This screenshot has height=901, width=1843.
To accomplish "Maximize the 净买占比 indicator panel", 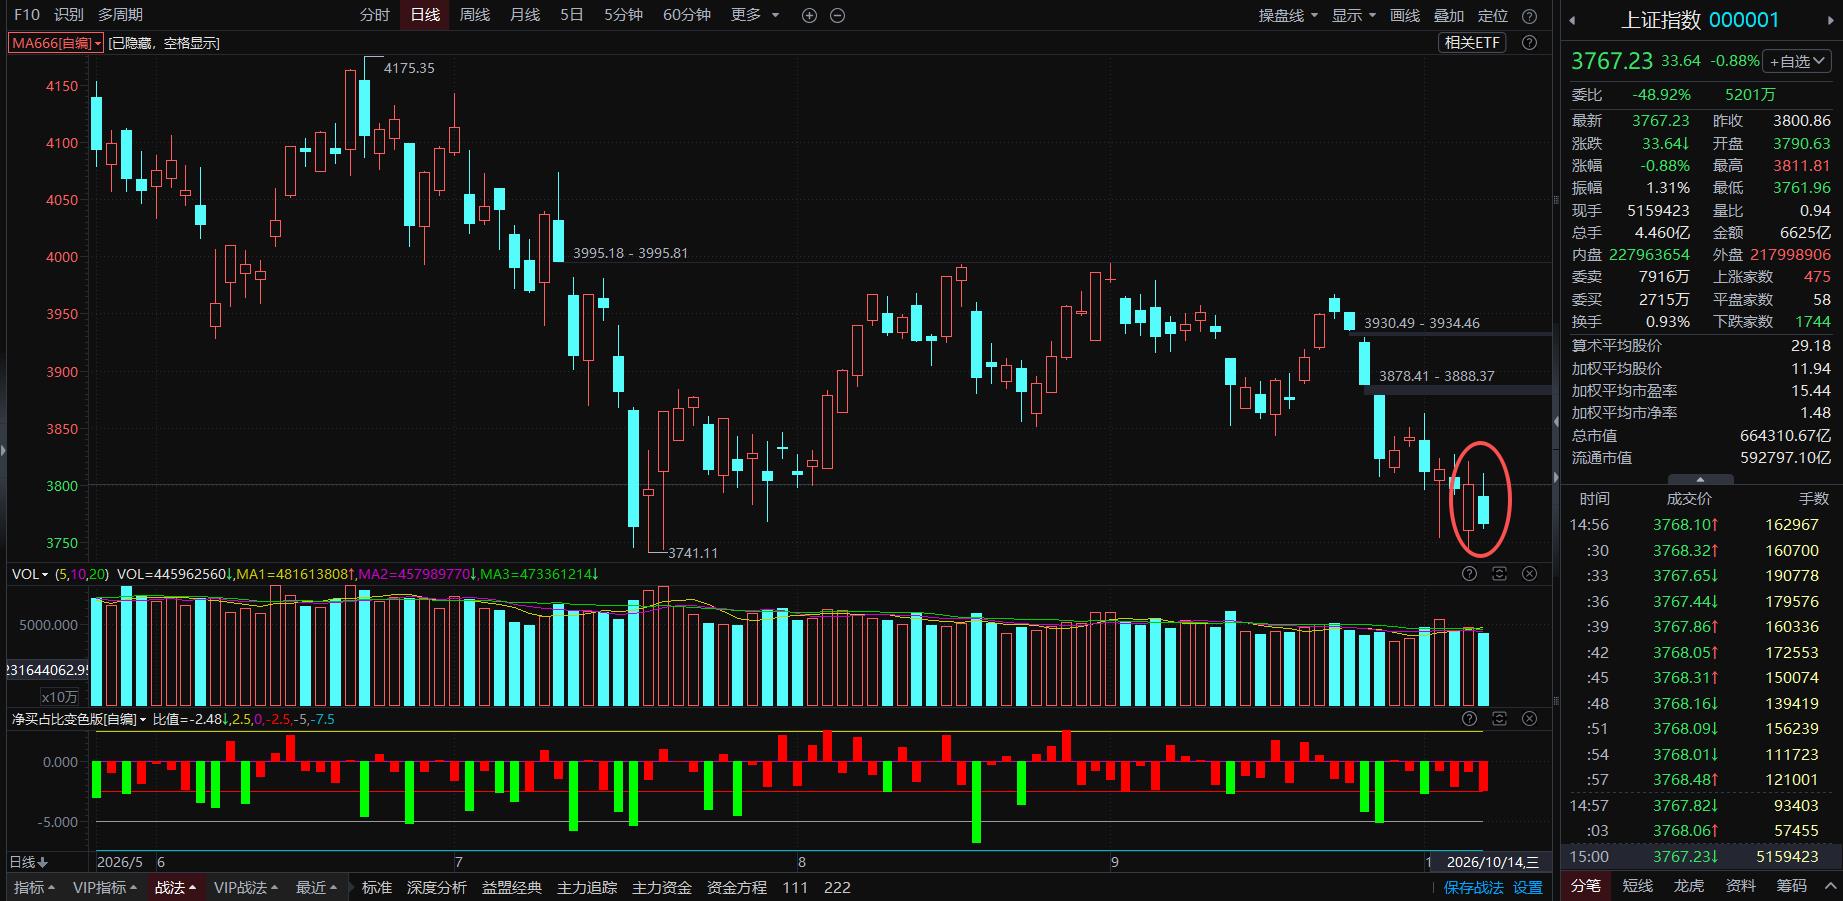I will (1499, 719).
